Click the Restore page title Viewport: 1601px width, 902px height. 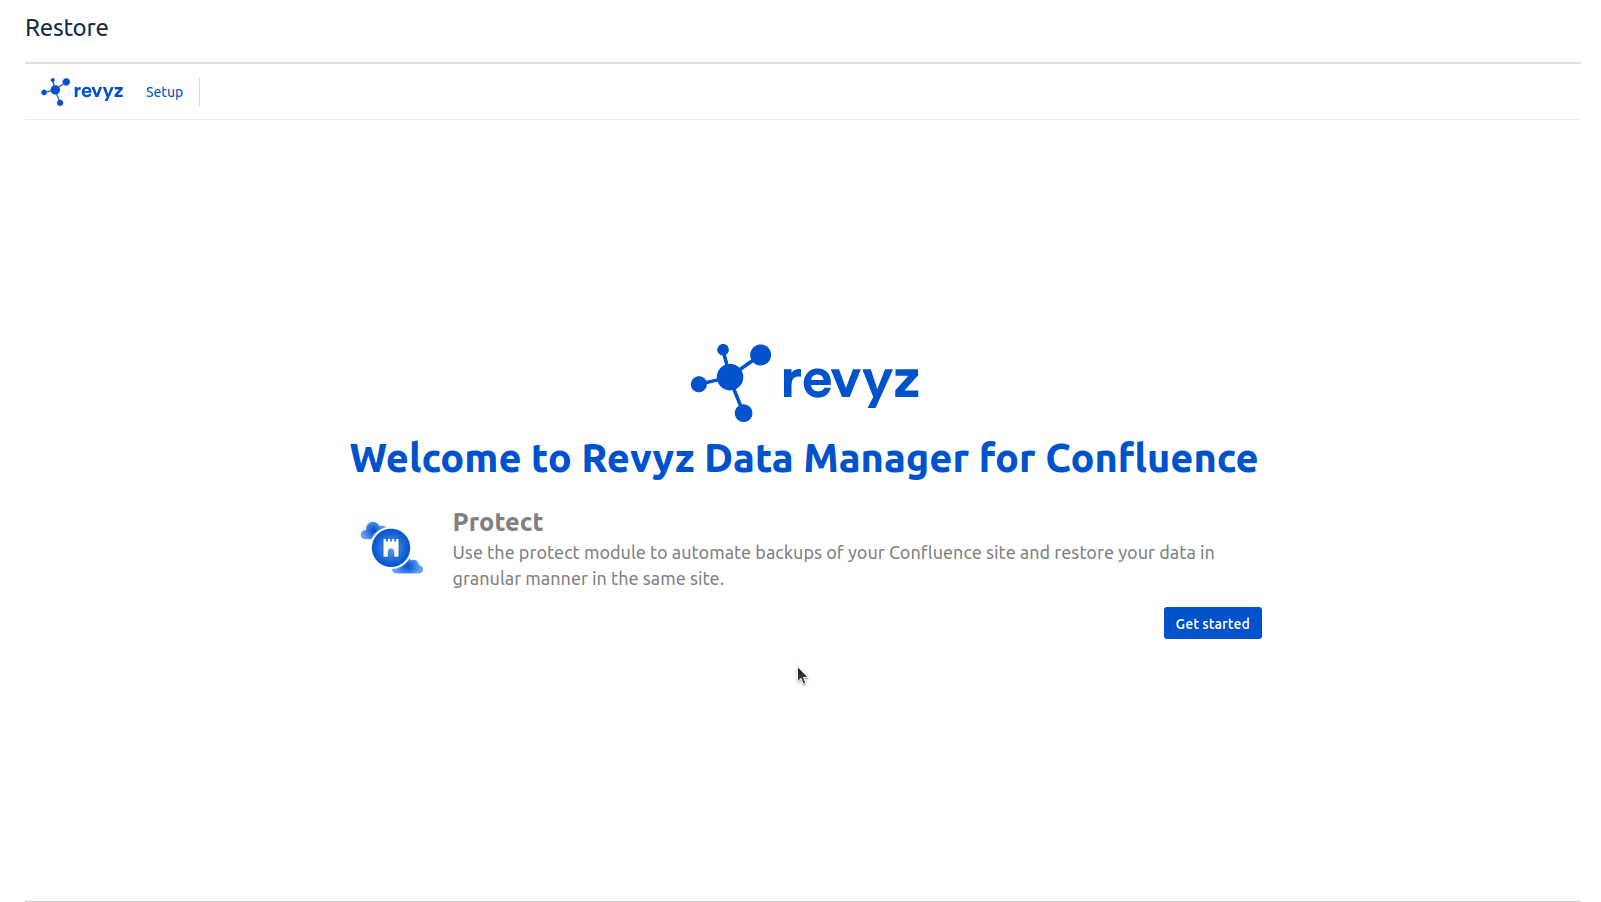[67, 27]
